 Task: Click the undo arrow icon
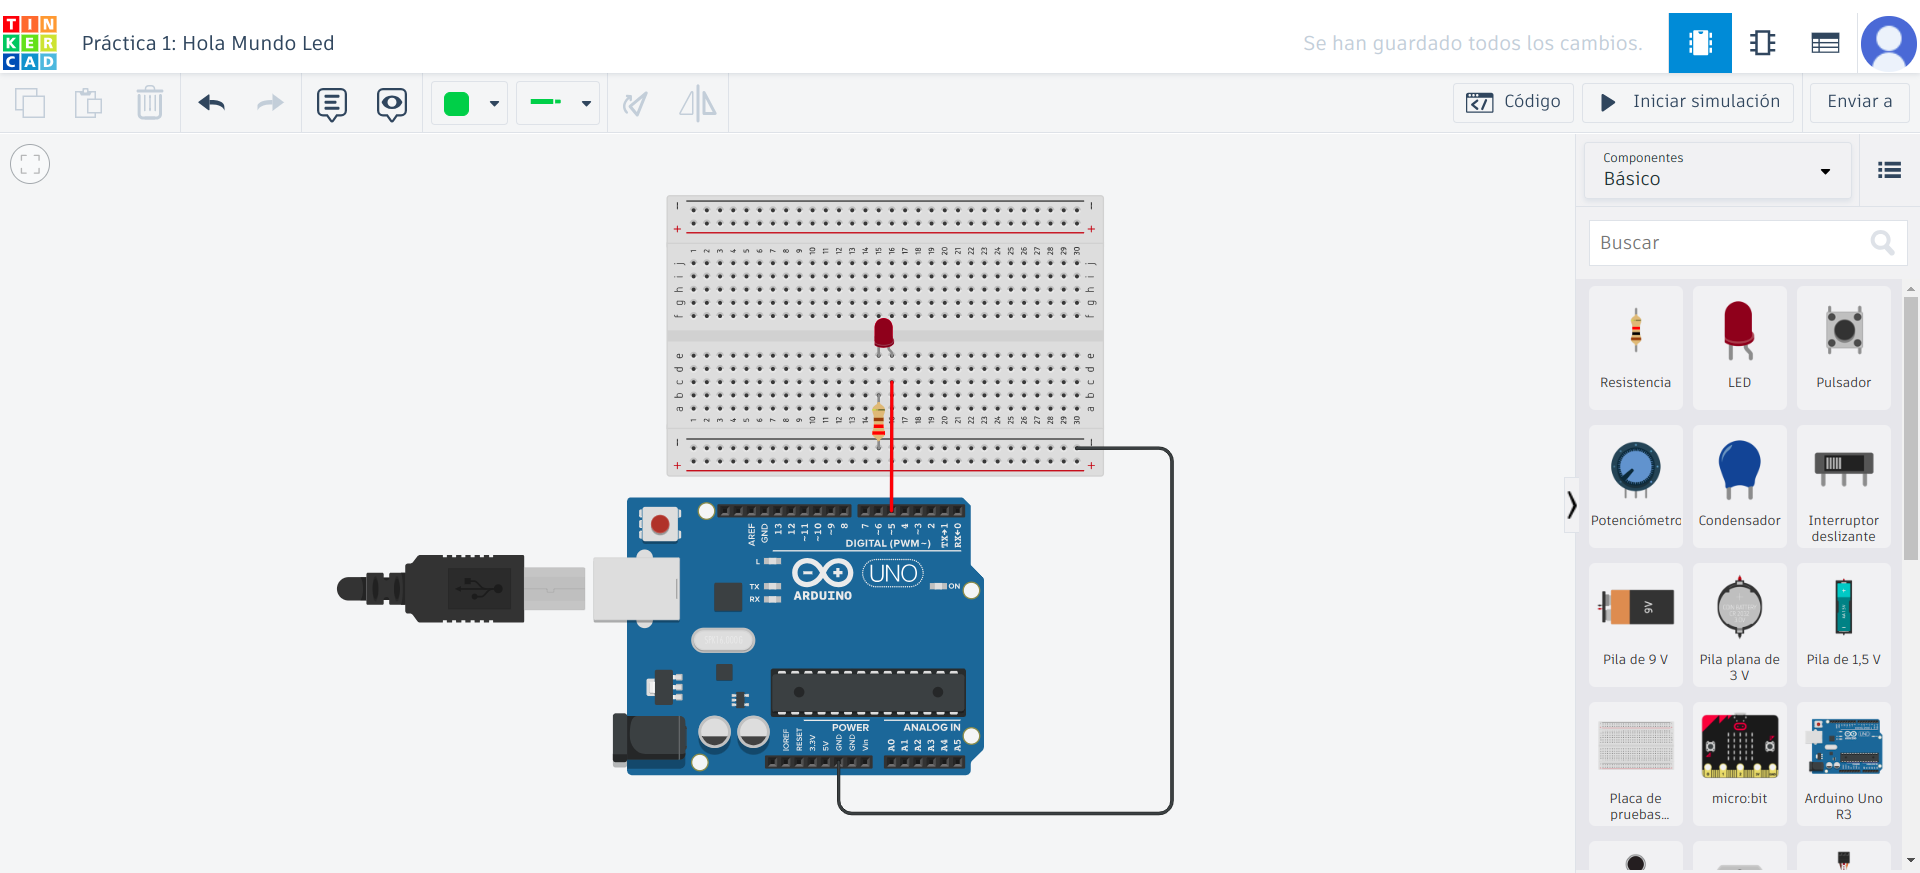pos(212,103)
